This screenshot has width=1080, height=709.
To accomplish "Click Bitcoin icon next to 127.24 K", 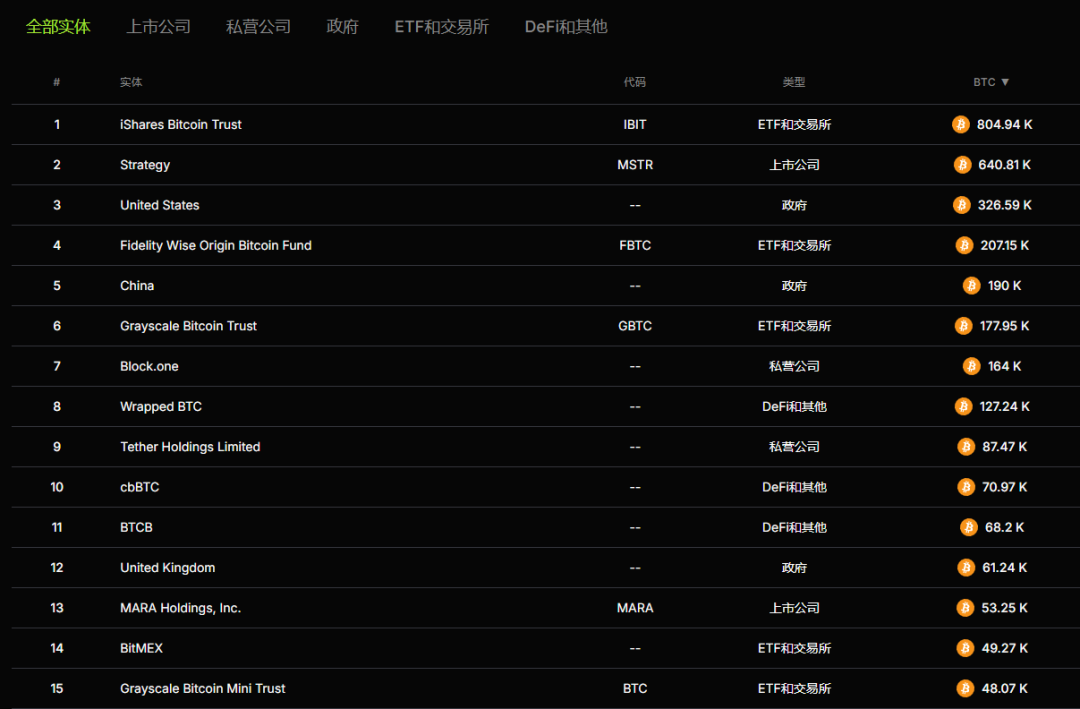I will click(964, 407).
